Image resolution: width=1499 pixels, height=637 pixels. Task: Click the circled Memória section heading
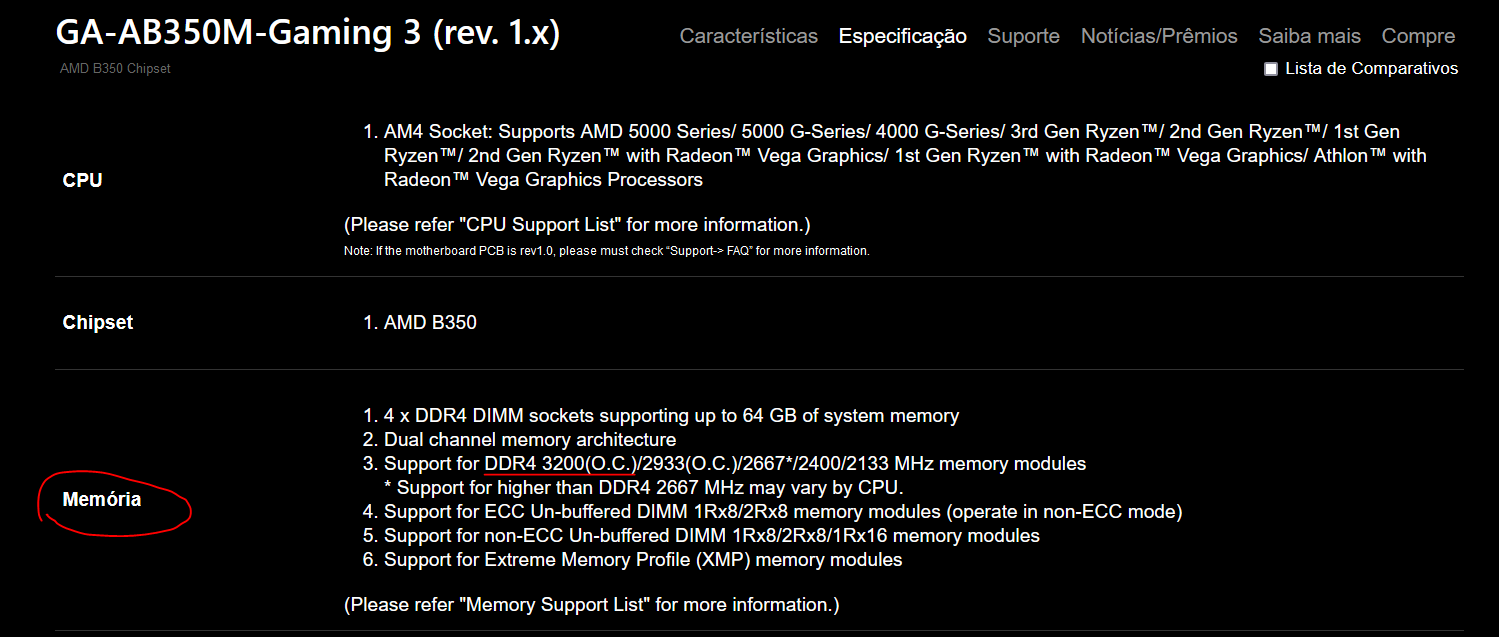pyautogui.click(x=102, y=499)
